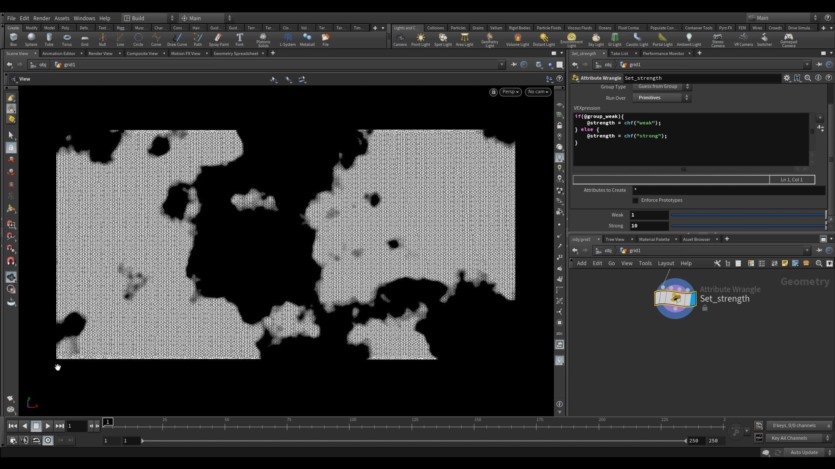Select the File shelf tool
The height and width of the screenshot is (469, 835).
point(325,39)
